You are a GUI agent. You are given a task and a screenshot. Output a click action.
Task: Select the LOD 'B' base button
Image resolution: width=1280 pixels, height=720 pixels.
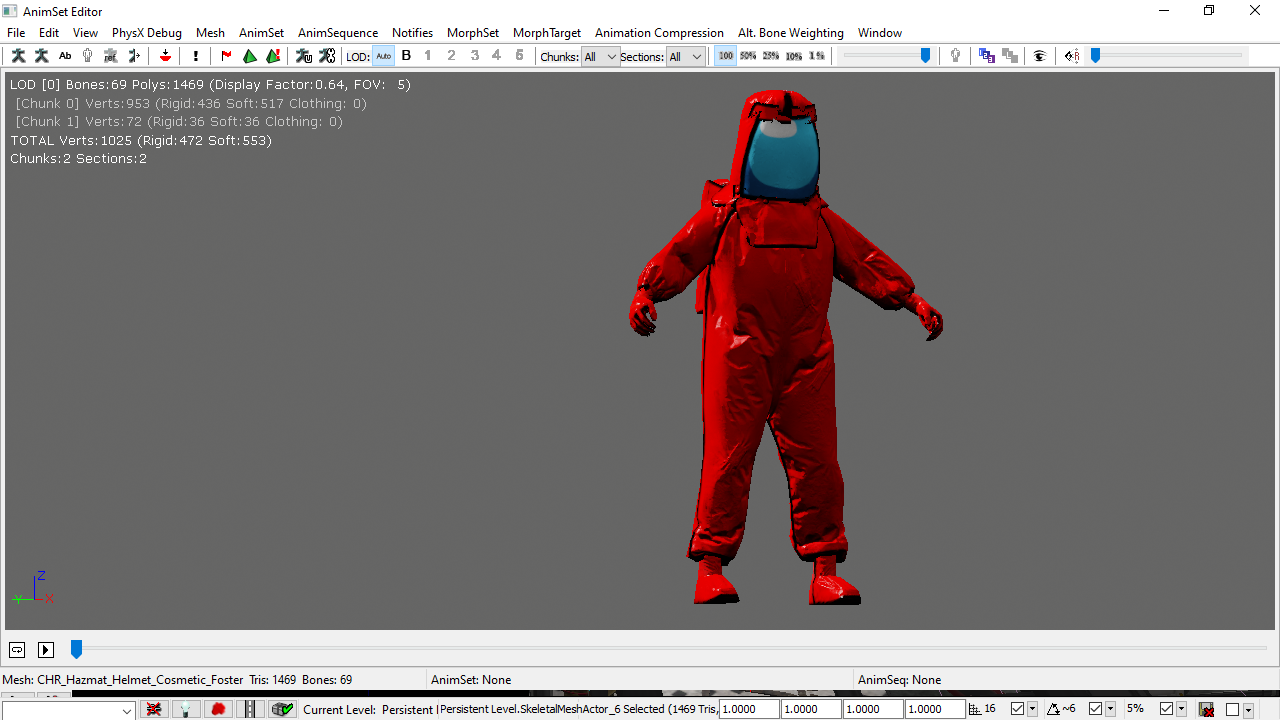tap(406, 56)
